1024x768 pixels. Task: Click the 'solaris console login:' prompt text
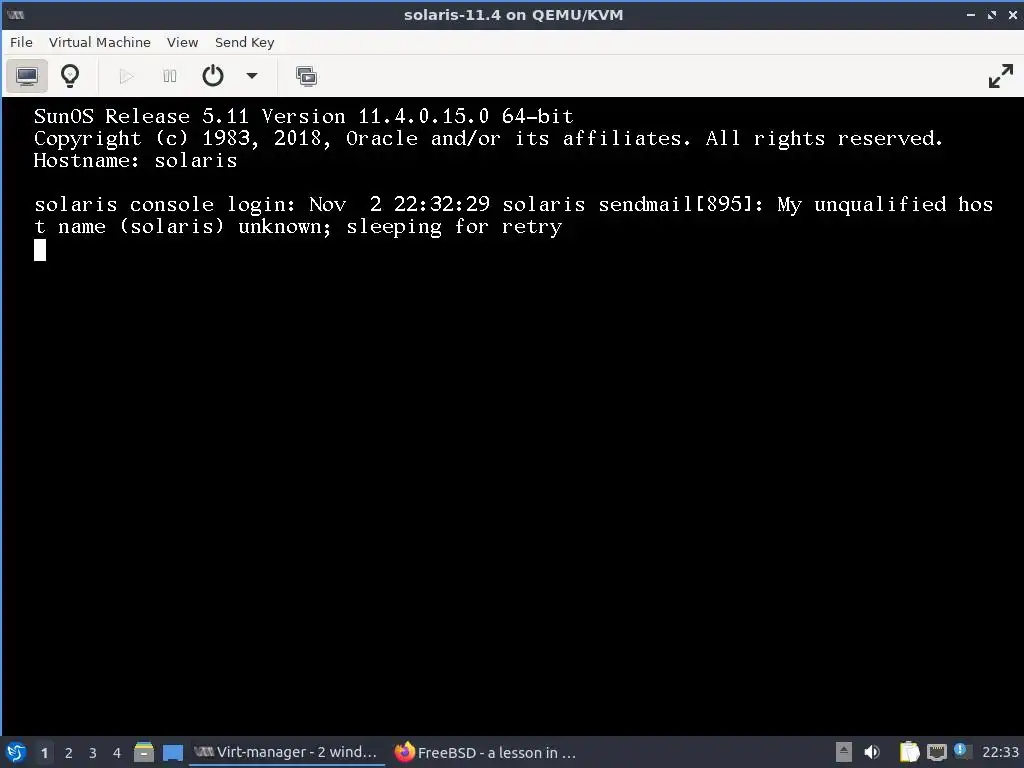click(165, 204)
